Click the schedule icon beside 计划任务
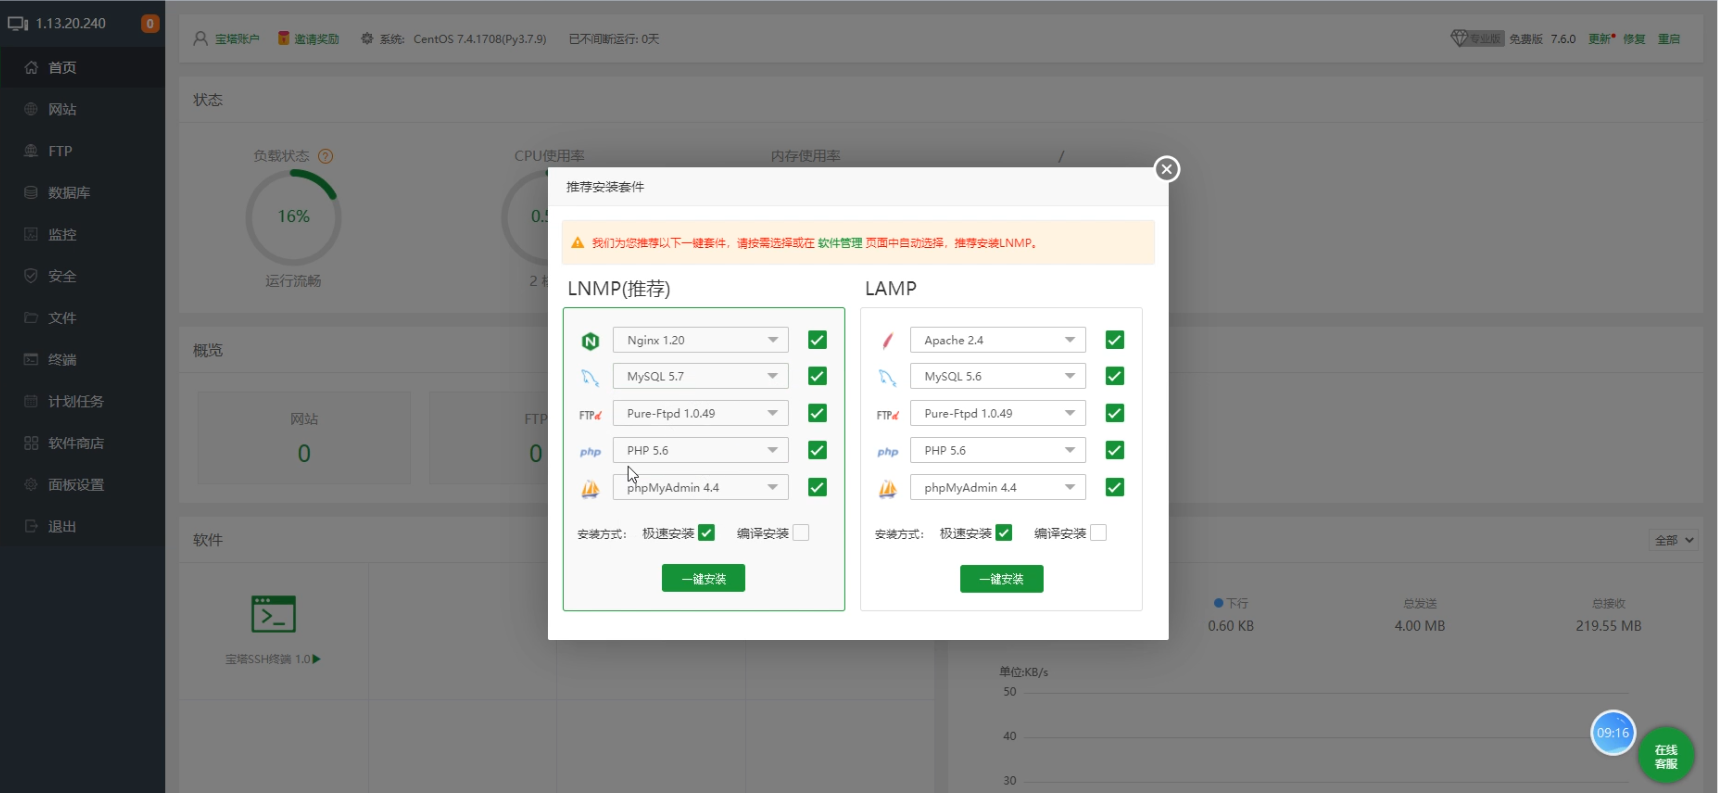 [31, 401]
